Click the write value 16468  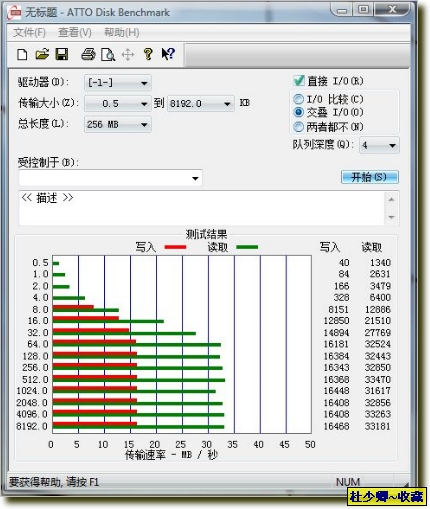(x=337, y=426)
